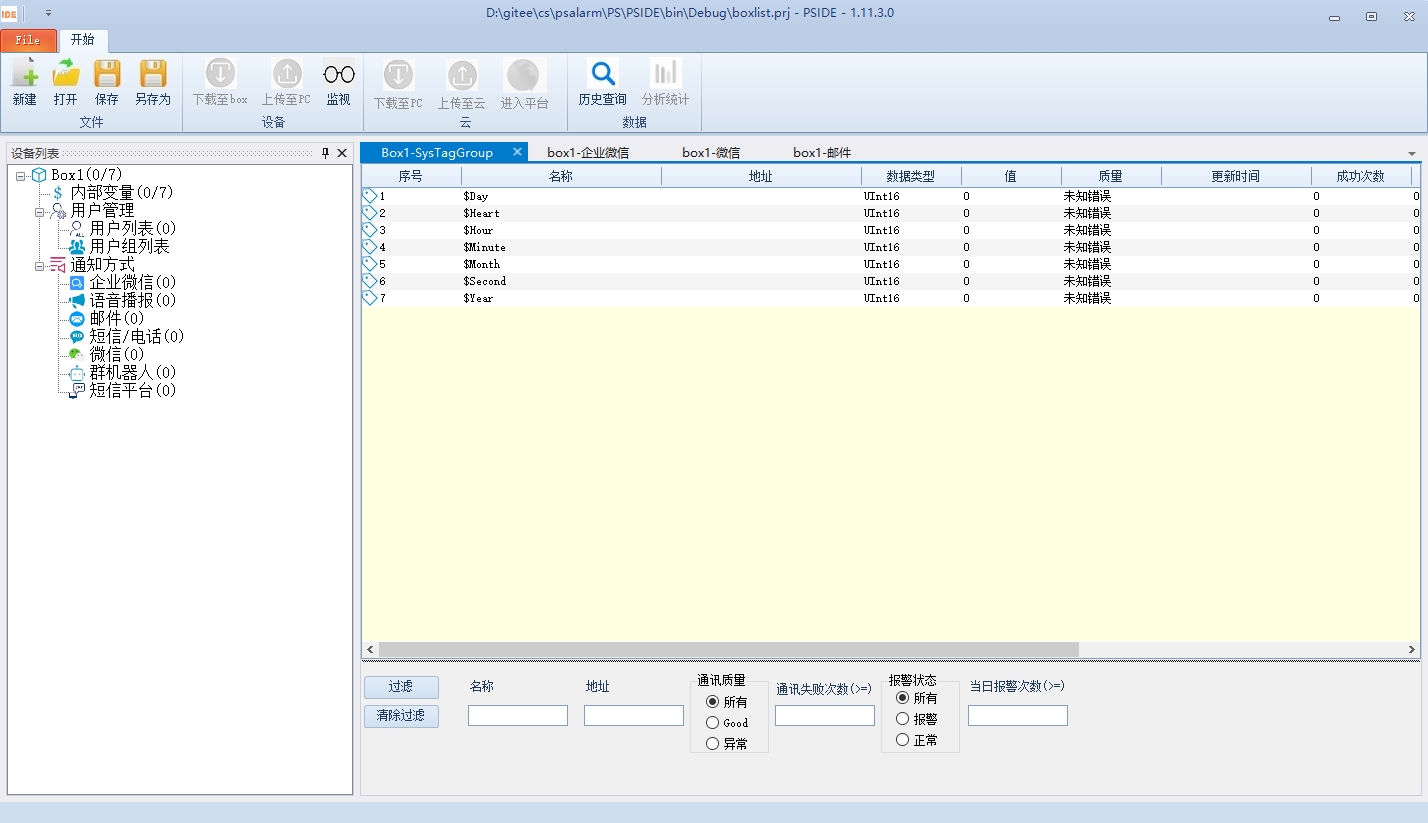
Task: Select 邮件(0) mail icon
Action: [x=77, y=318]
